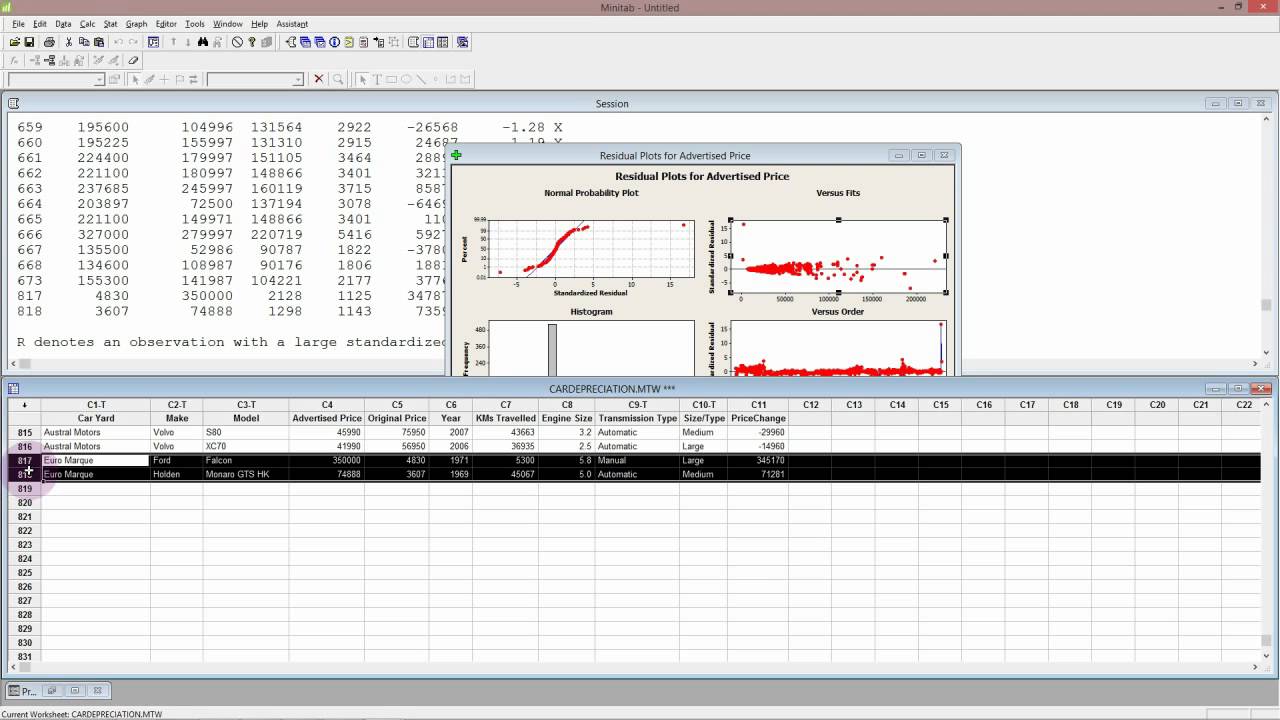Image resolution: width=1280 pixels, height=720 pixels.
Task: Click the Project Manager window icon
Action: pos(443,42)
